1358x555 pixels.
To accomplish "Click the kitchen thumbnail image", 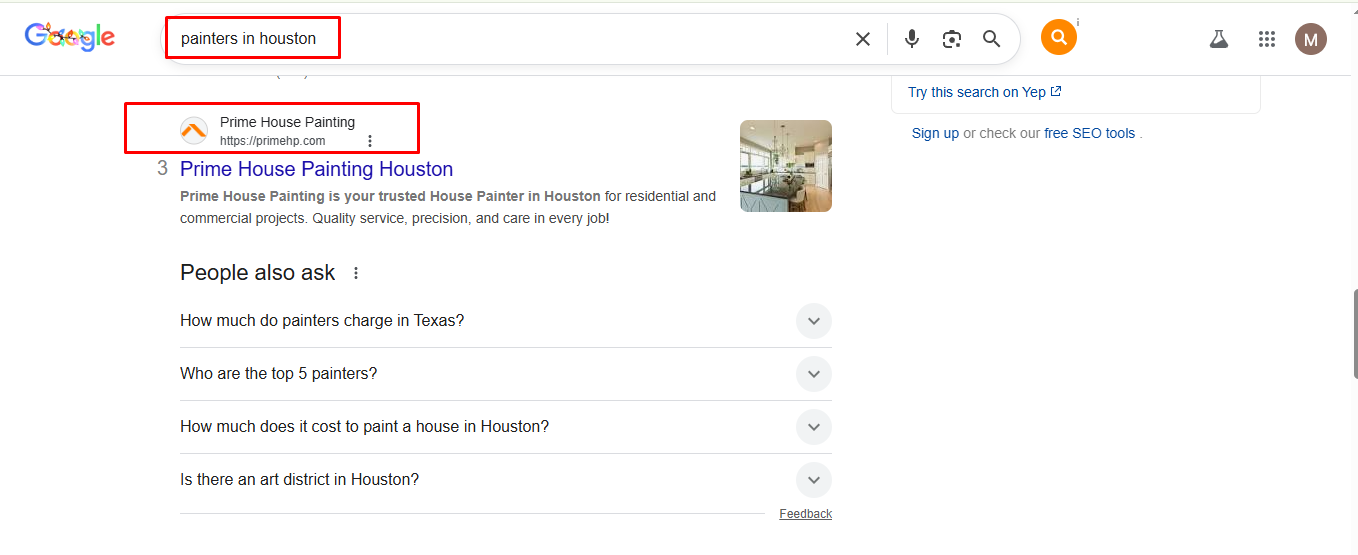I will tap(785, 166).
